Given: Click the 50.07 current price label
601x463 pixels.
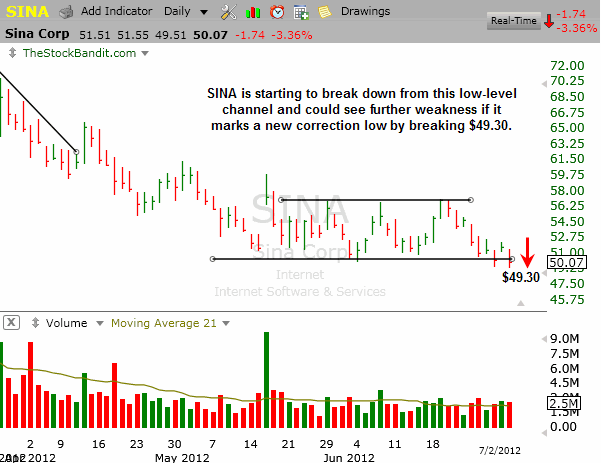Looking at the screenshot, I should point(567,263).
